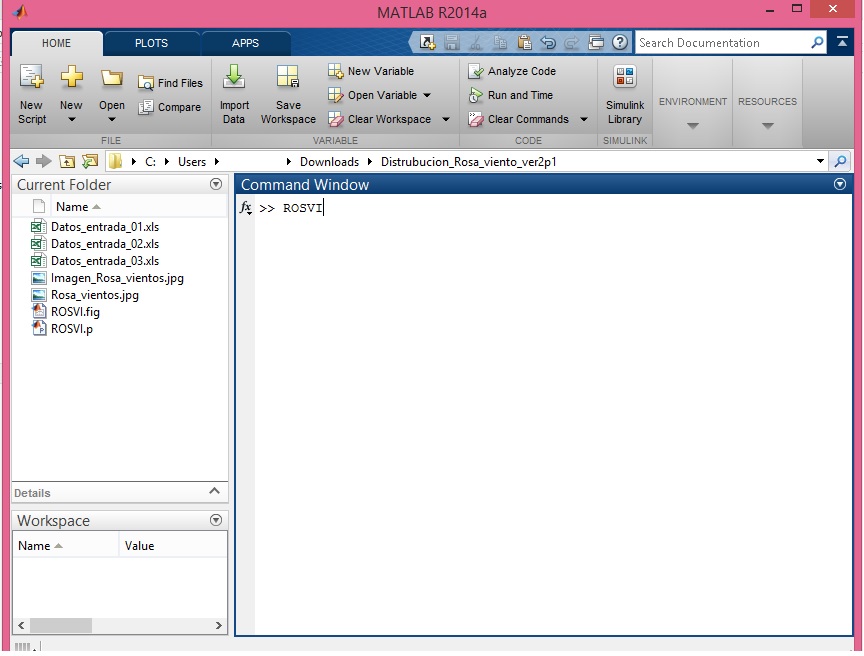Open the Open Variable dropdown arrow
The image size is (864, 656).
pos(427,95)
